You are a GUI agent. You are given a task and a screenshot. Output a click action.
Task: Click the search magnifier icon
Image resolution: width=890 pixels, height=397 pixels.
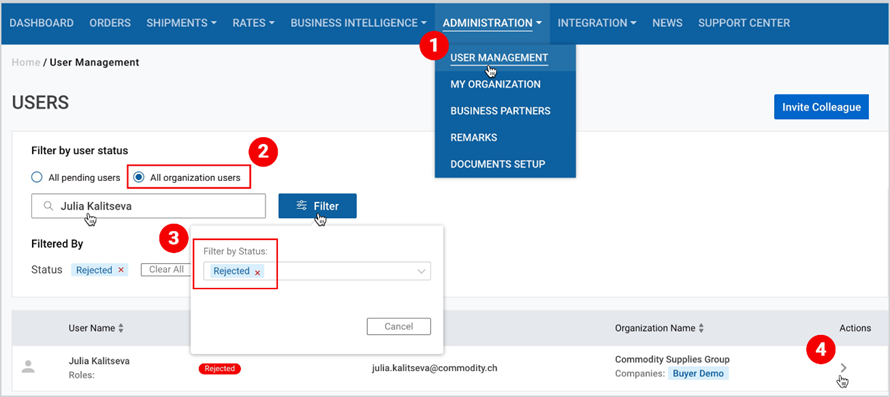(x=48, y=206)
